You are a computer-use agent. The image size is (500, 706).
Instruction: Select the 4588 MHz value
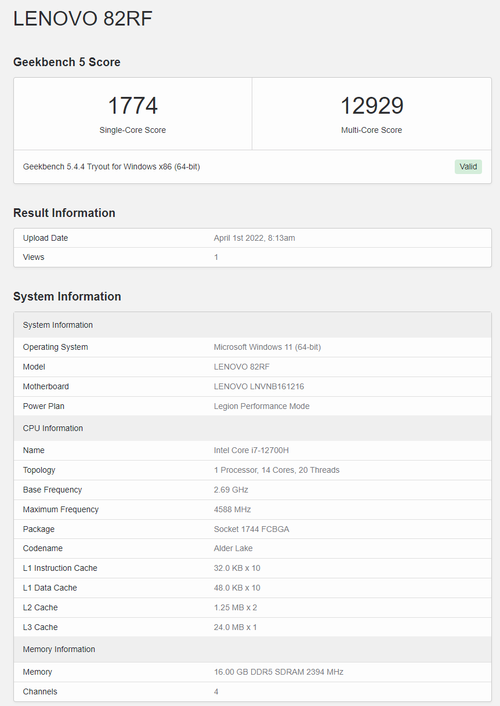coord(232,509)
